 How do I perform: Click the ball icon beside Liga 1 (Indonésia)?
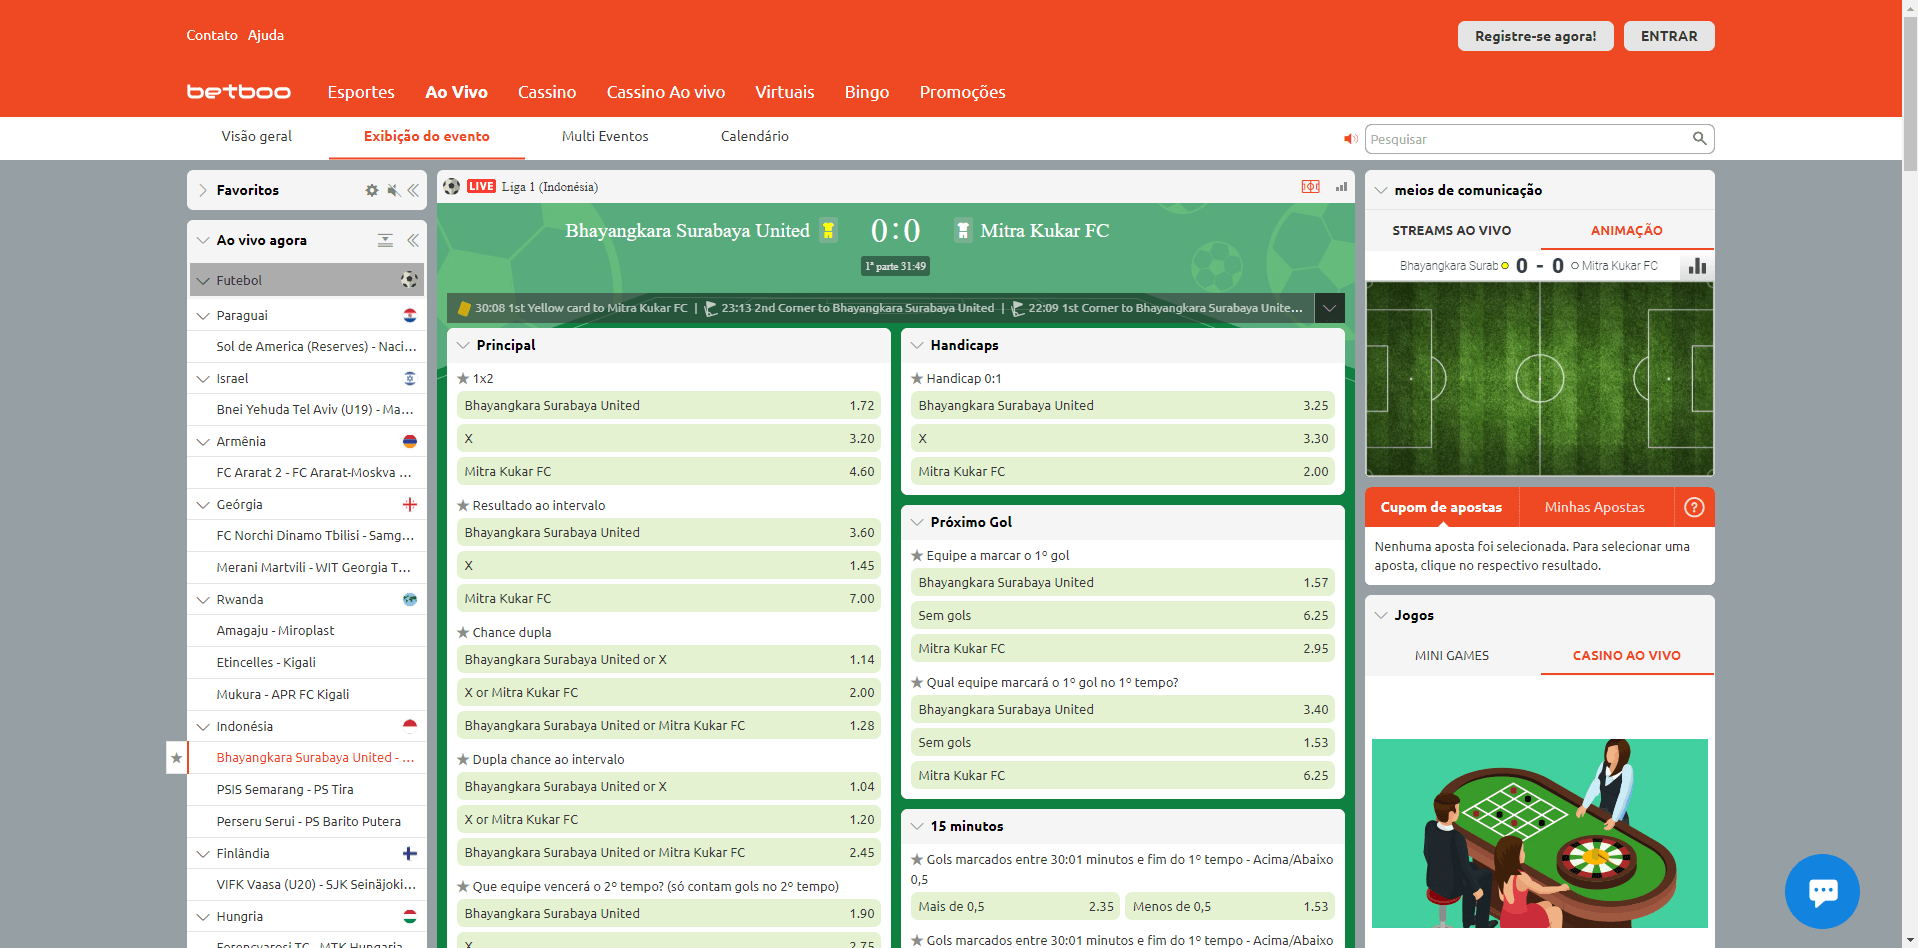pos(452,187)
